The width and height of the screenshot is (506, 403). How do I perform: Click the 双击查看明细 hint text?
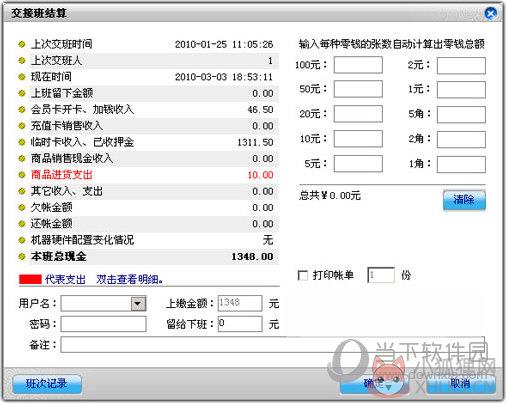click(x=129, y=279)
